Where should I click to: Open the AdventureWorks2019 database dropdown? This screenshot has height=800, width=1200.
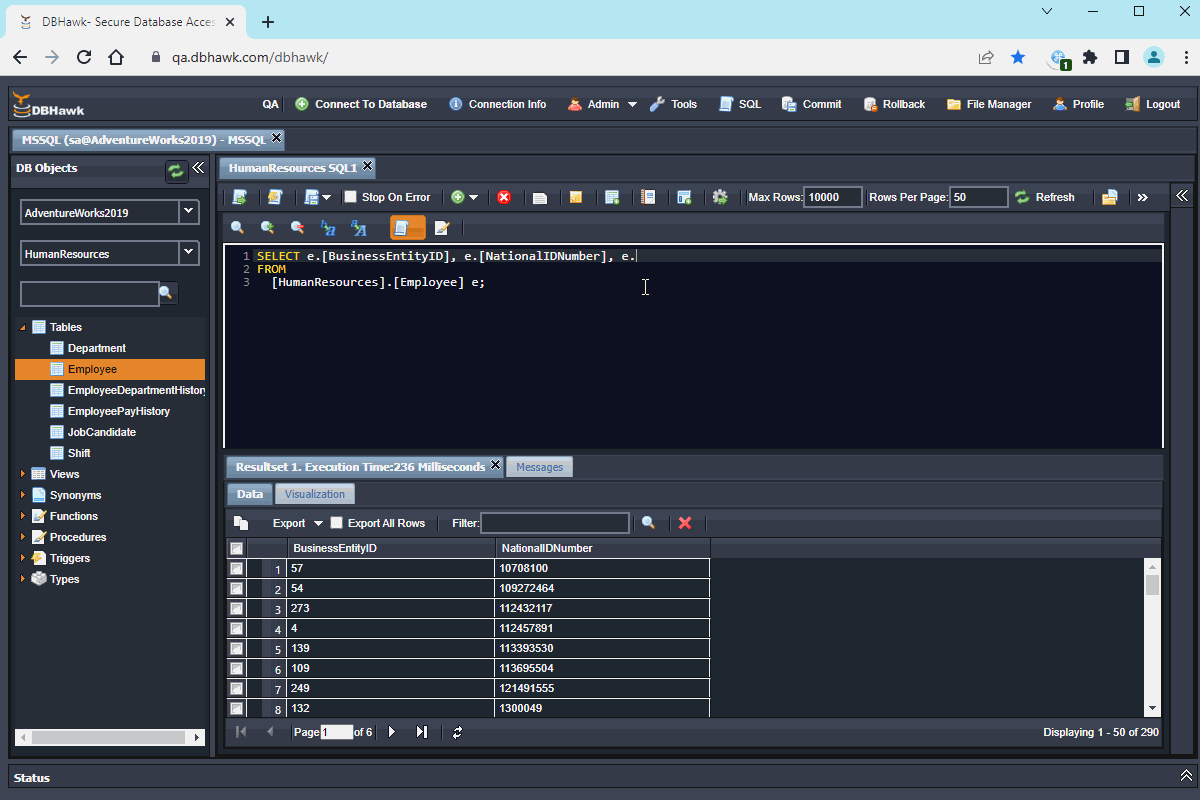point(187,212)
